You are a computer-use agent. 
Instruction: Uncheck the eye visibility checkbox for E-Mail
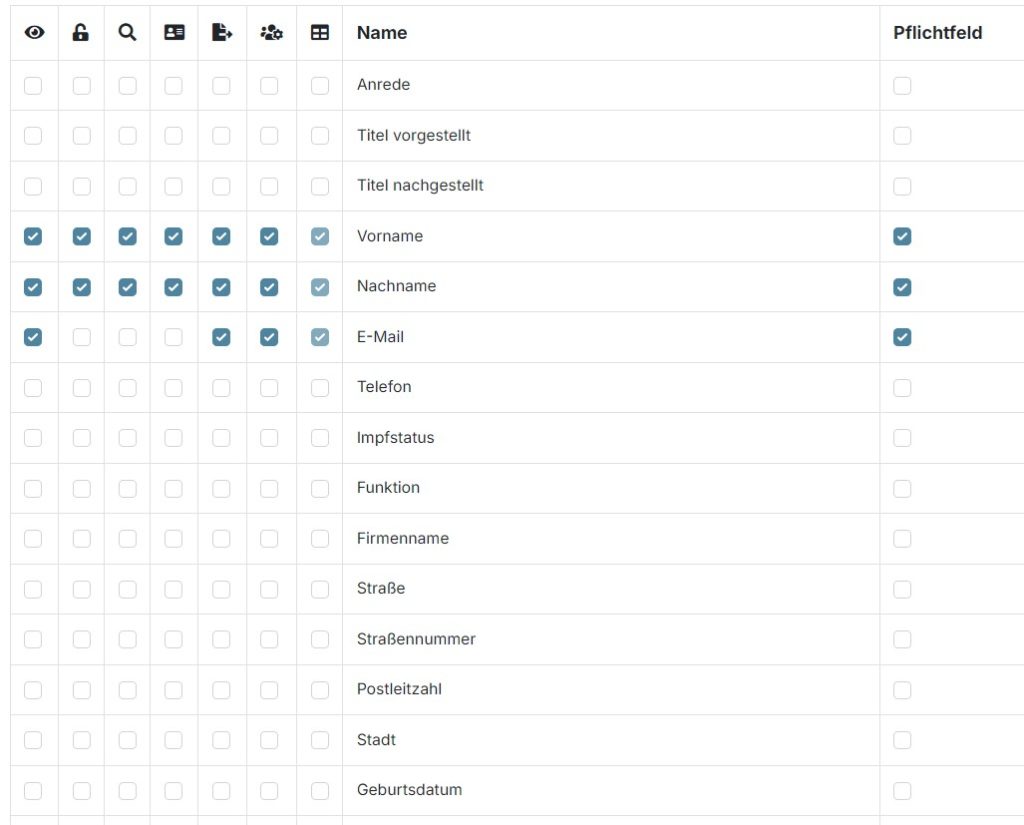[33, 338]
